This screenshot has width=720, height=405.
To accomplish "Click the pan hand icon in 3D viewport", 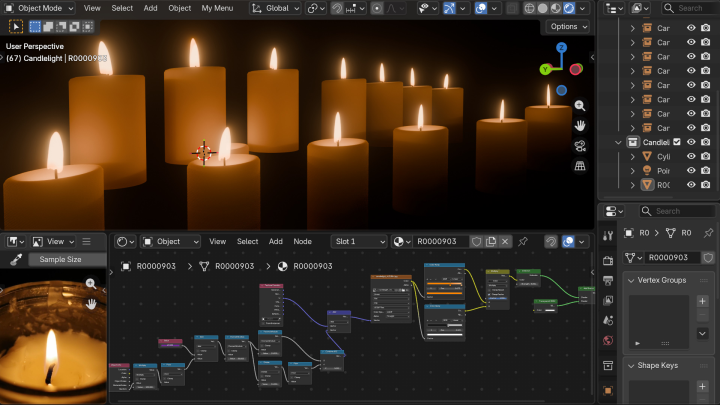I will point(580,126).
